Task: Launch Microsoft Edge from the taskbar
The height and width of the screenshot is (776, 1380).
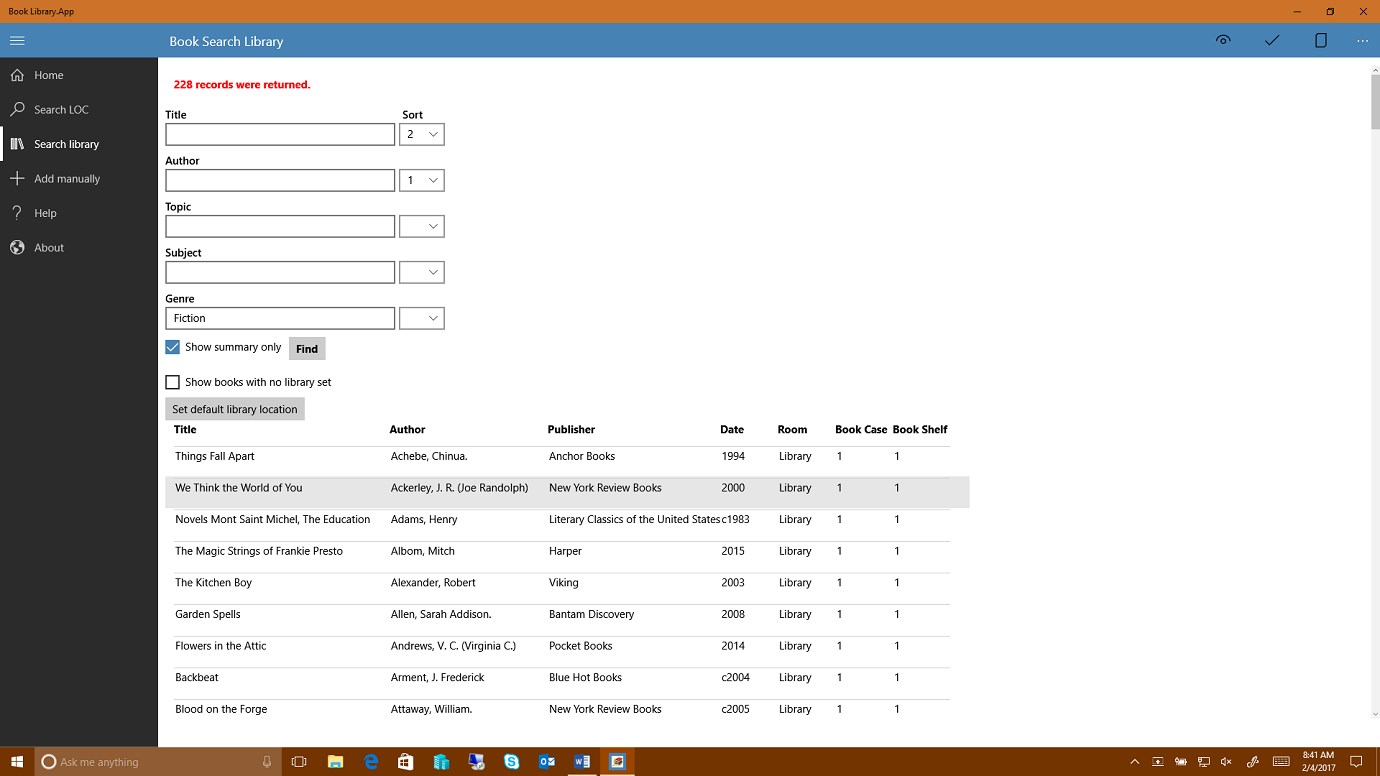Action: 370,762
